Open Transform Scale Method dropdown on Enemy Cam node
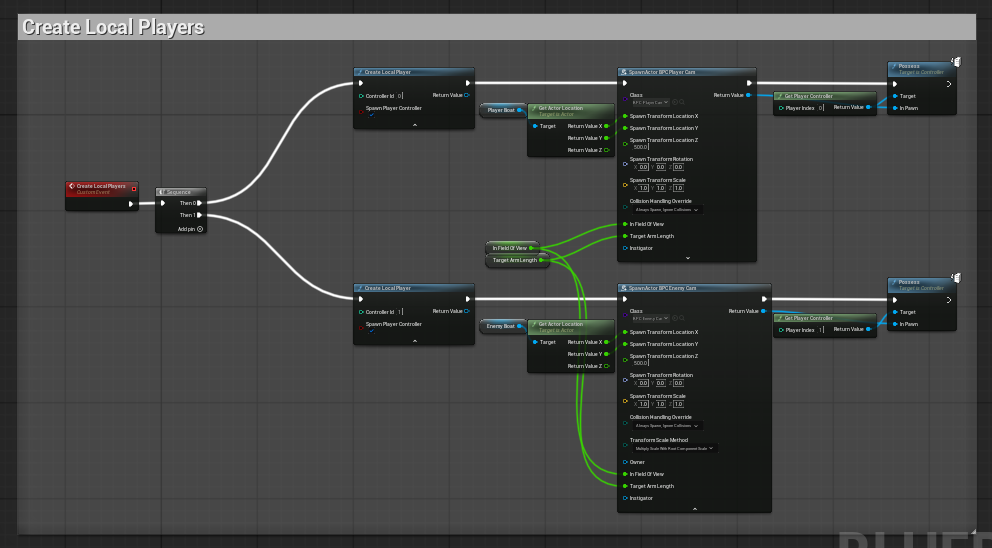 click(x=674, y=448)
